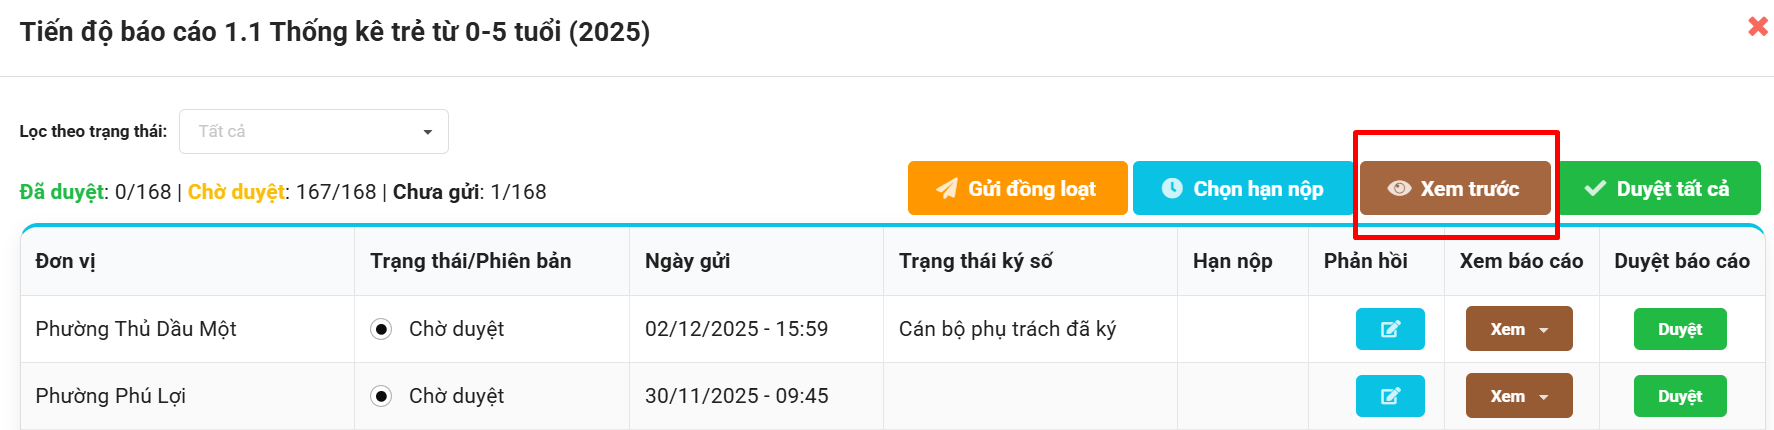Expand Xem dropdown for Phường Thủ Dầu Một
Viewport: 1774px width, 430px height.
1543,330
